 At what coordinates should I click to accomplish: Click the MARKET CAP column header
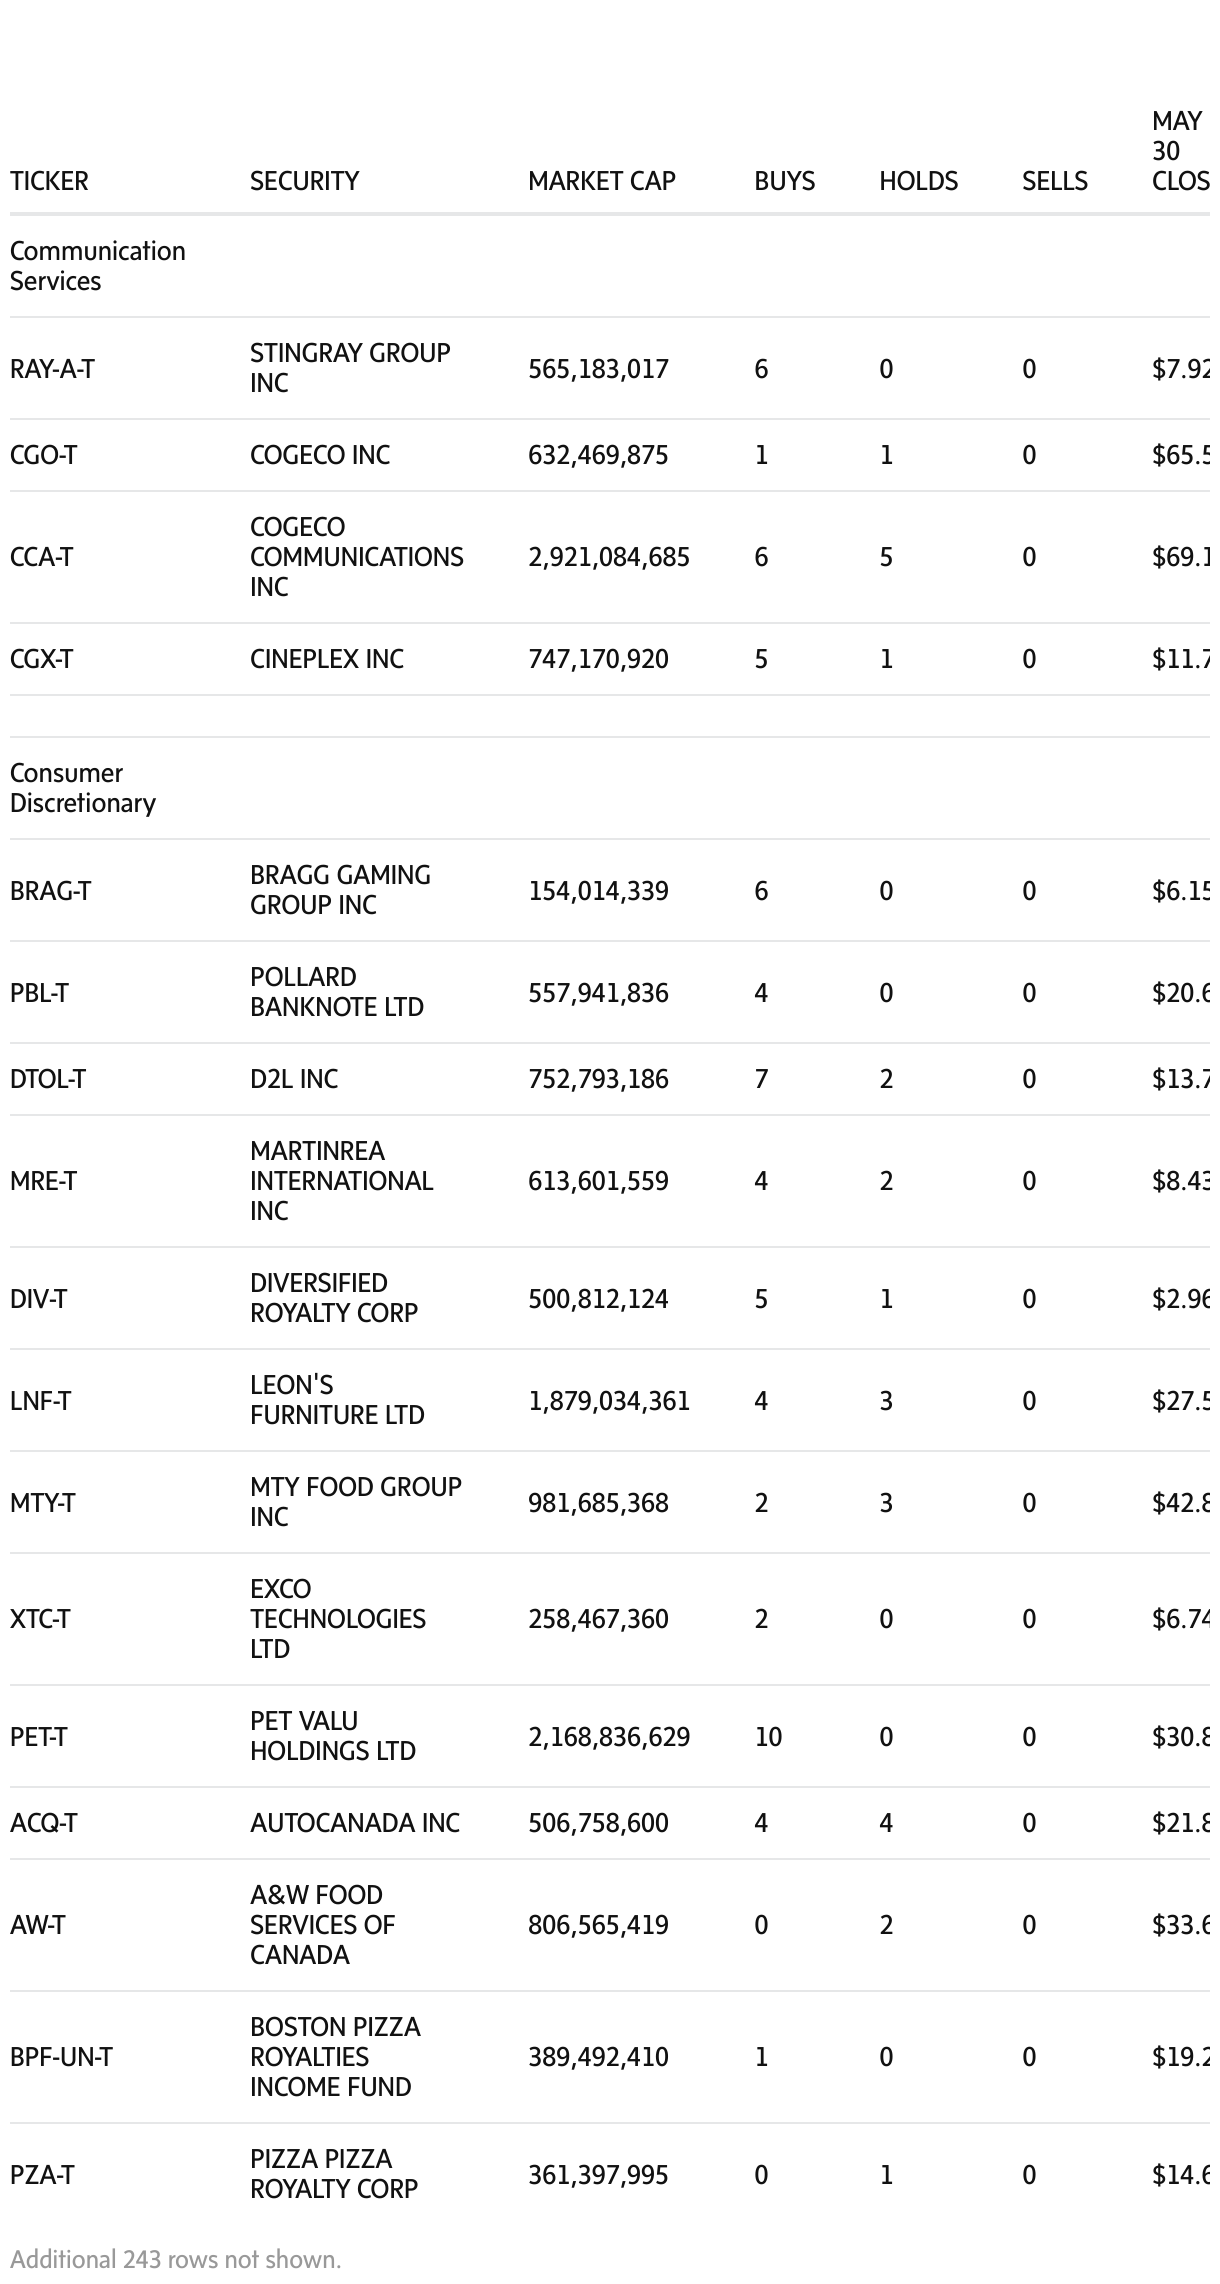pos(601,181)
